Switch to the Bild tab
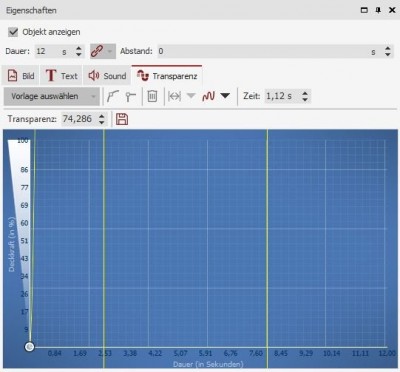This screenshot has width=400, height=372. 21,76
